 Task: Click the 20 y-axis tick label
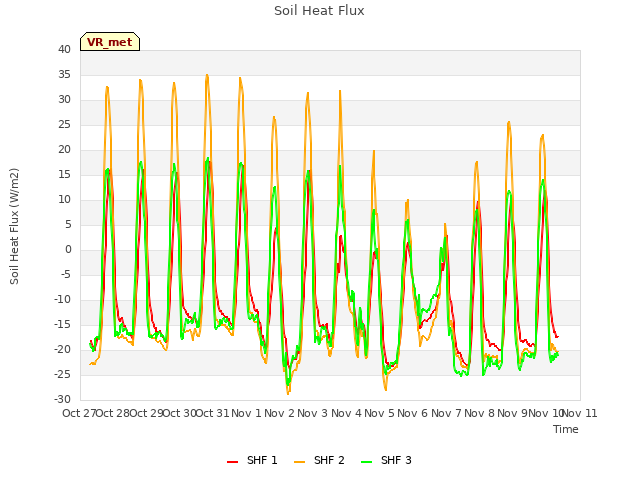(64, 149)
